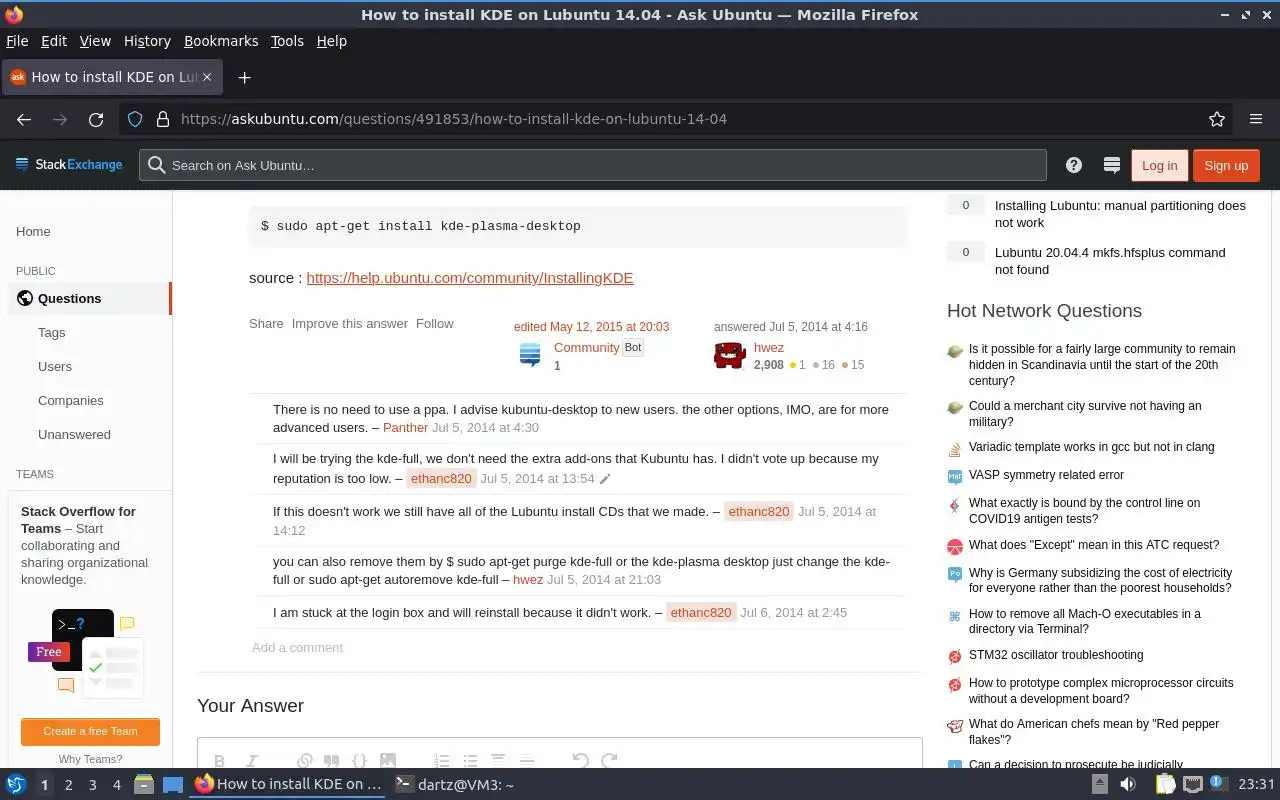Open the History menu
Viewport: 1280px width, 800px height.
[x=147, y=41]
